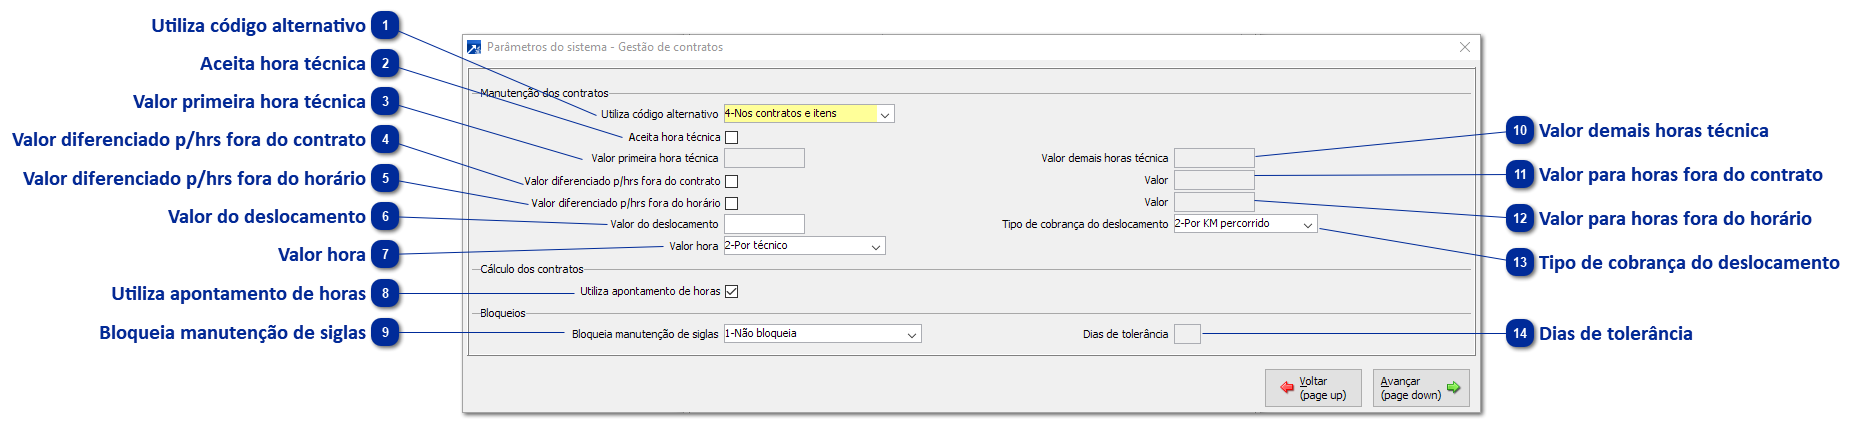1856x424 pixels.
Task: Click the 'Valor' field beside fora do contrato
Action: click(x=1214, y=180)
